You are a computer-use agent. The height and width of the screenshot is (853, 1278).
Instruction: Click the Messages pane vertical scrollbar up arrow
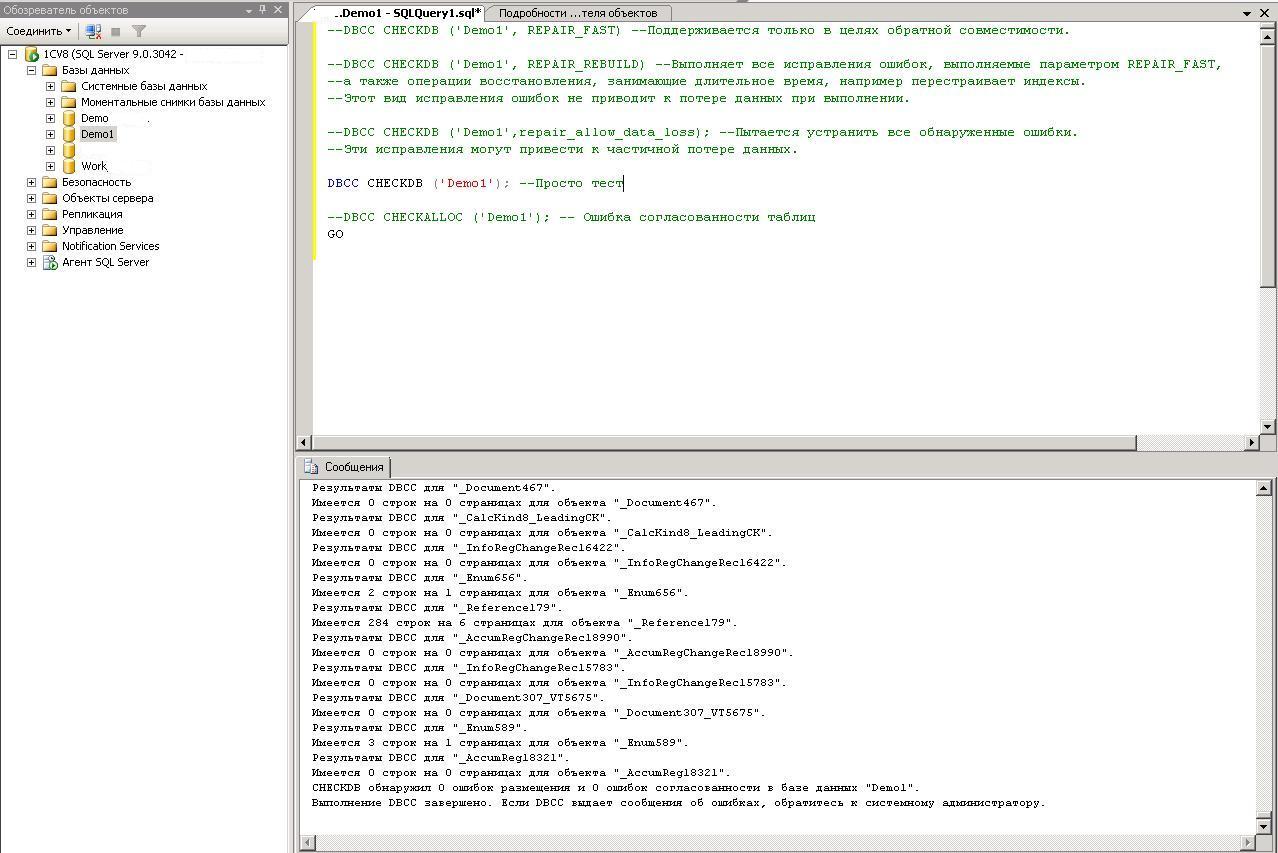pyautogui.click(x=1264, y=488)
